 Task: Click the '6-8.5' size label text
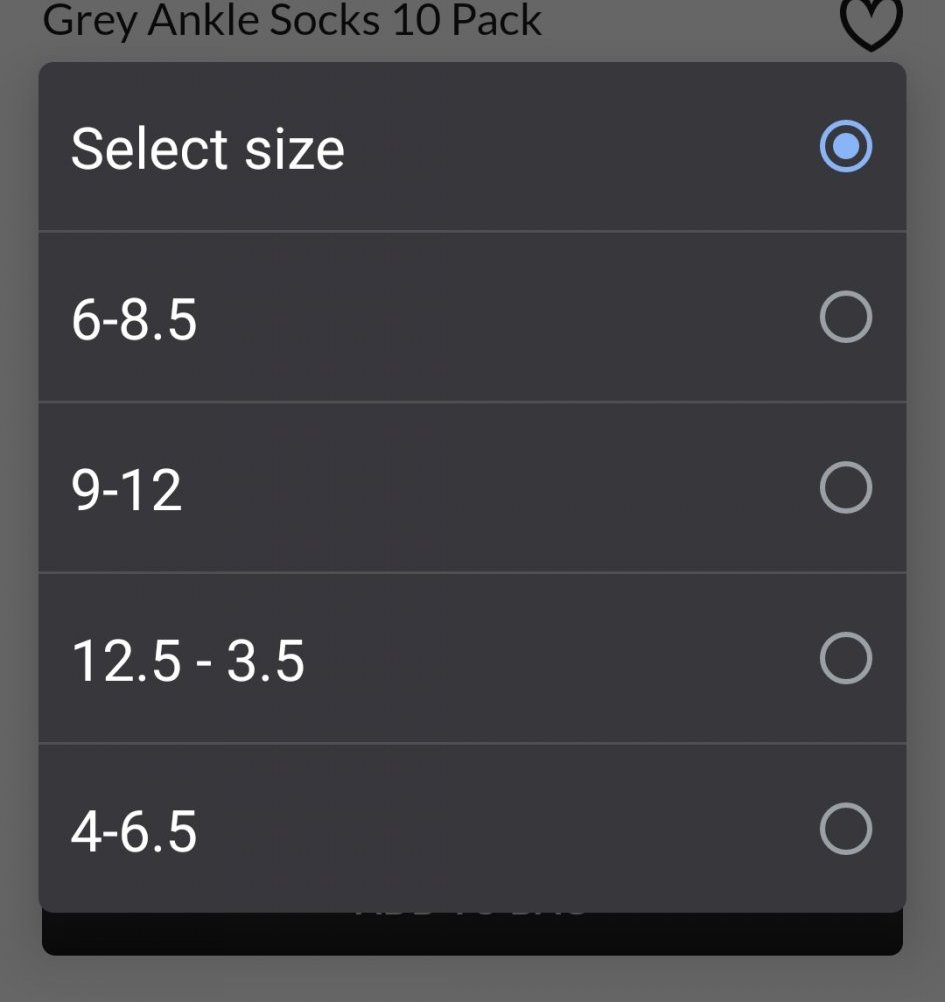[x=134, y=320]
